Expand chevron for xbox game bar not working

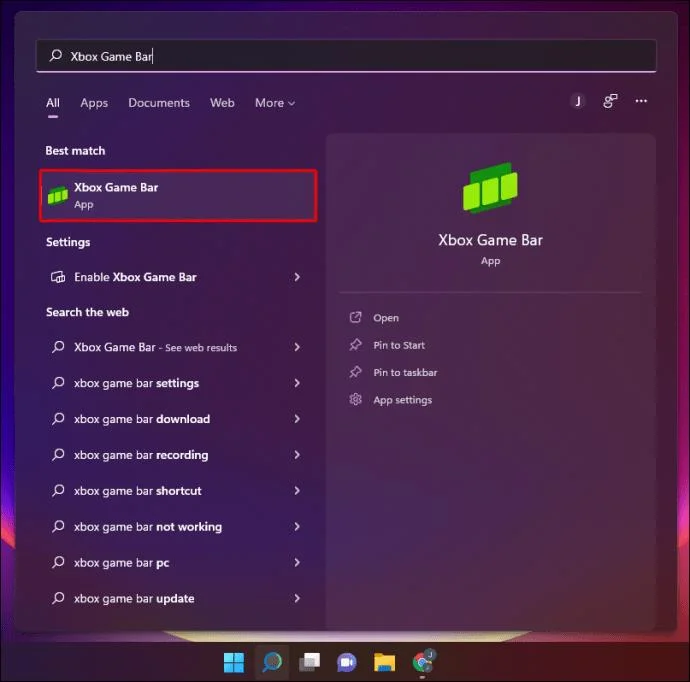pos(297,527)
